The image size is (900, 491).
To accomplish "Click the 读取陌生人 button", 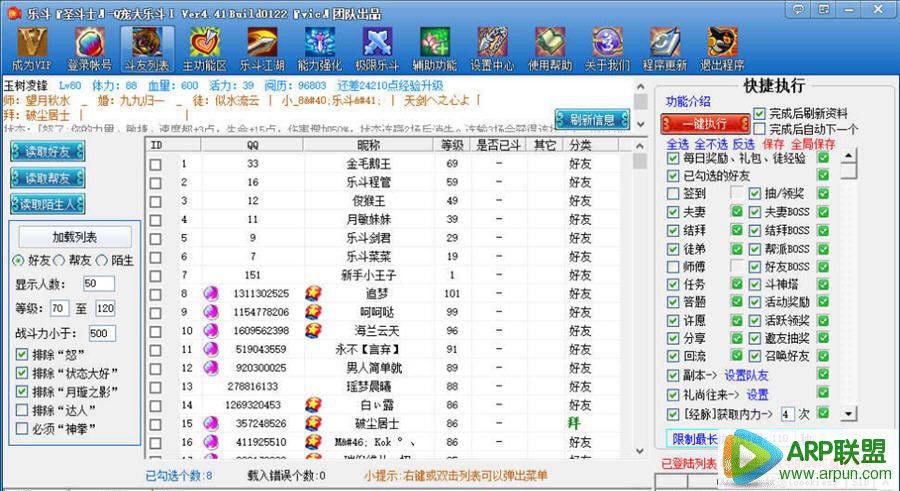I will [48, 204].
